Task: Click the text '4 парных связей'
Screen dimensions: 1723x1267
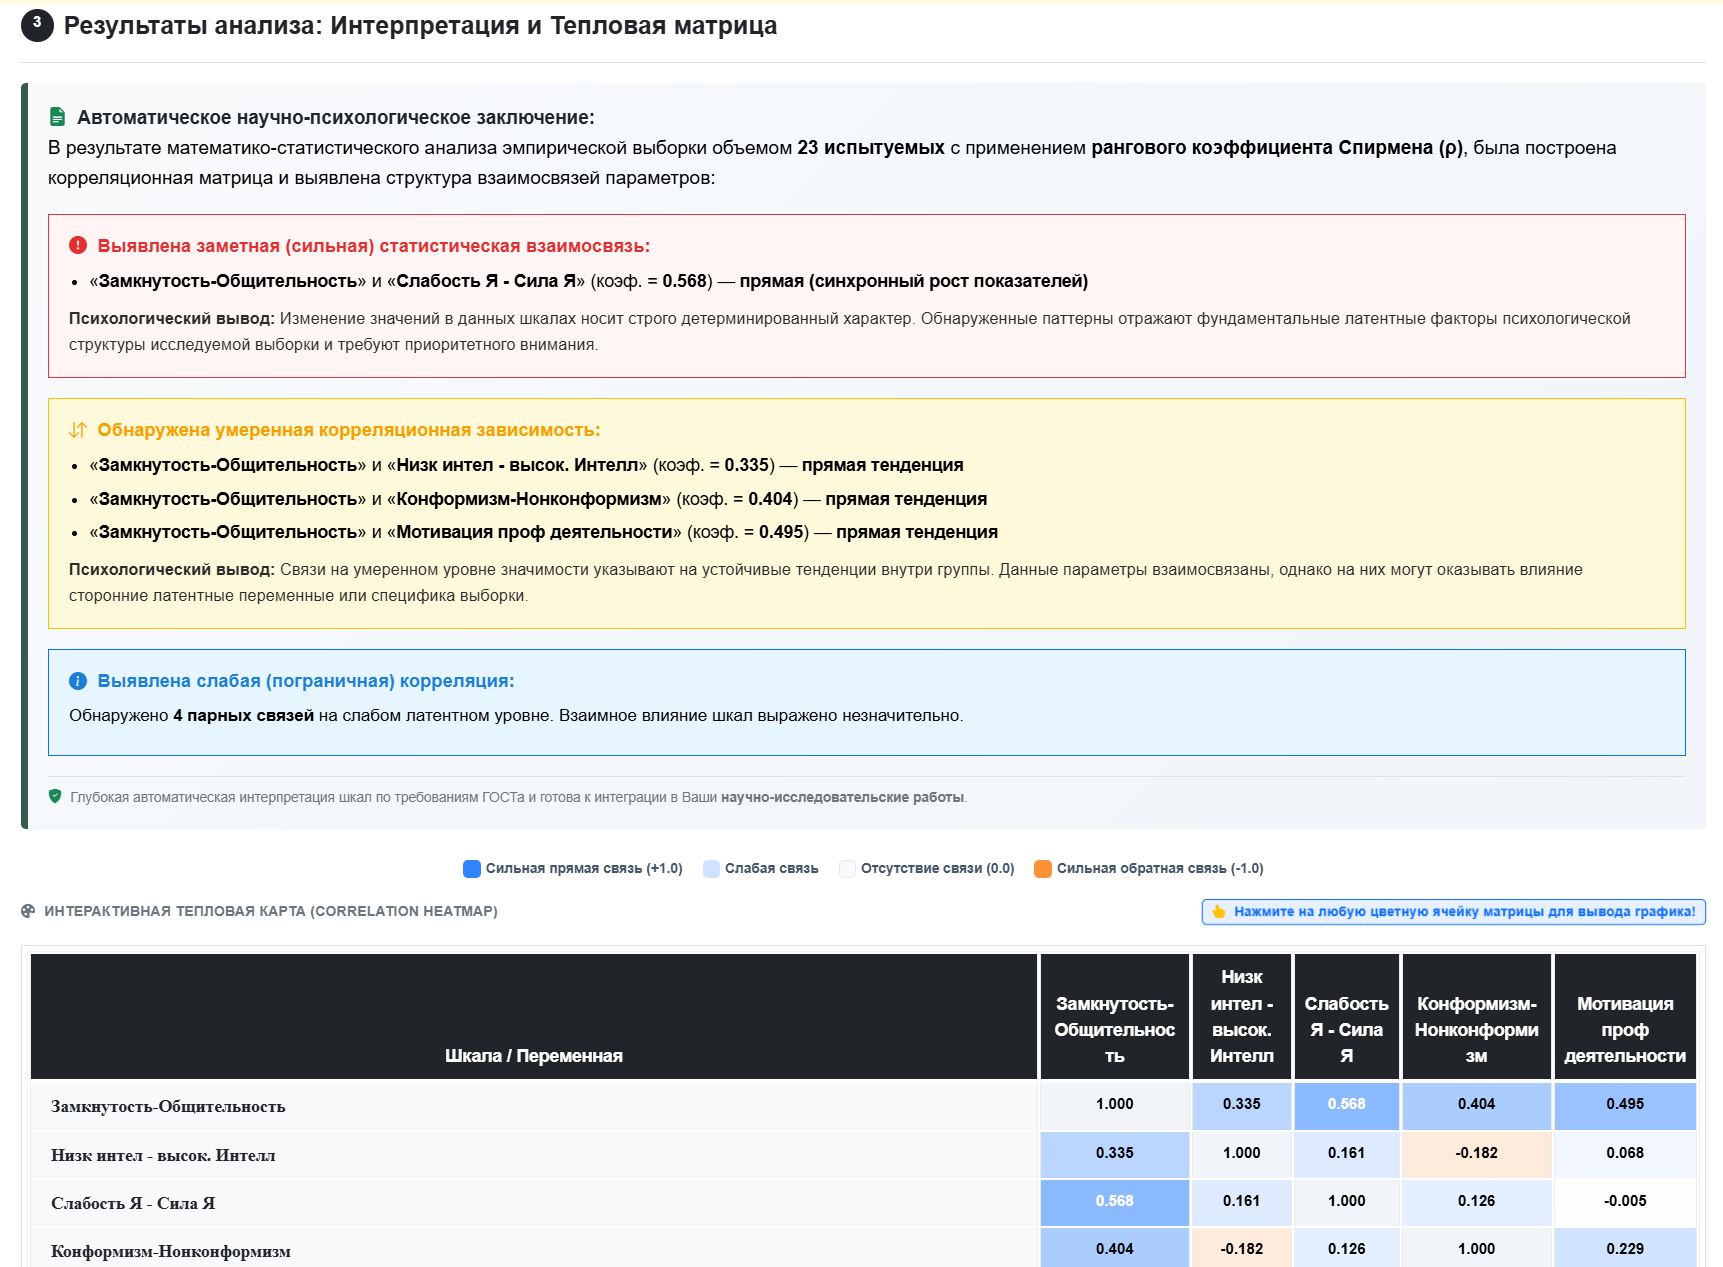Action: tap(244, 716)
